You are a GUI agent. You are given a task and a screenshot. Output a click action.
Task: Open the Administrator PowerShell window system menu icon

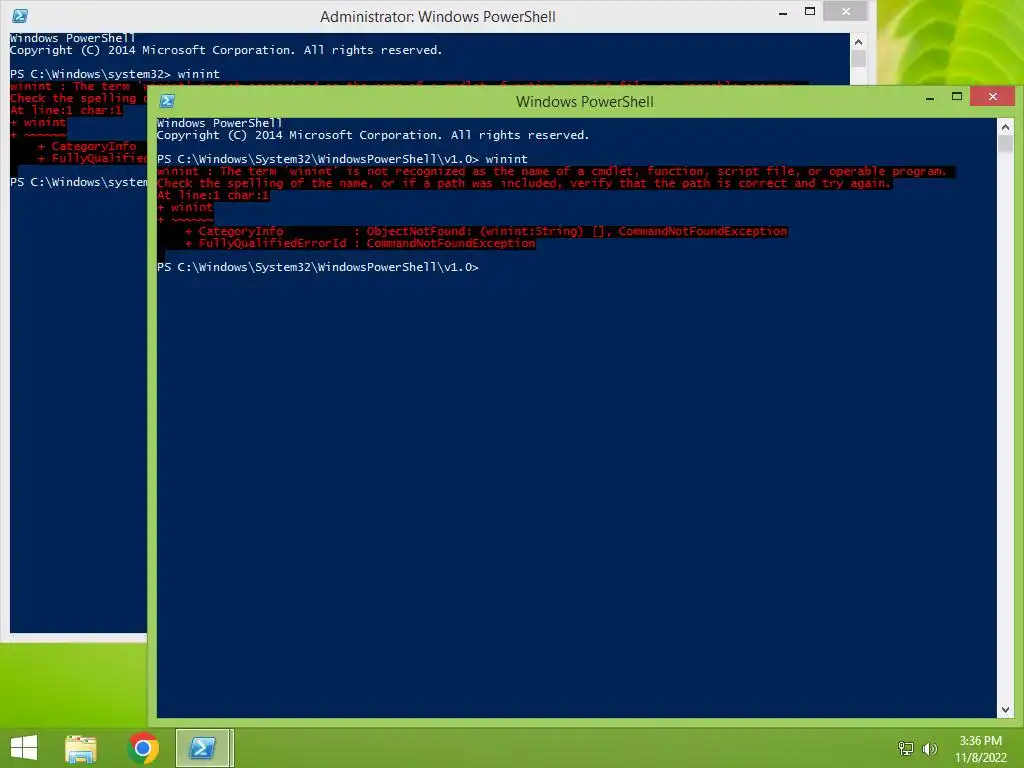pos(20,16)
